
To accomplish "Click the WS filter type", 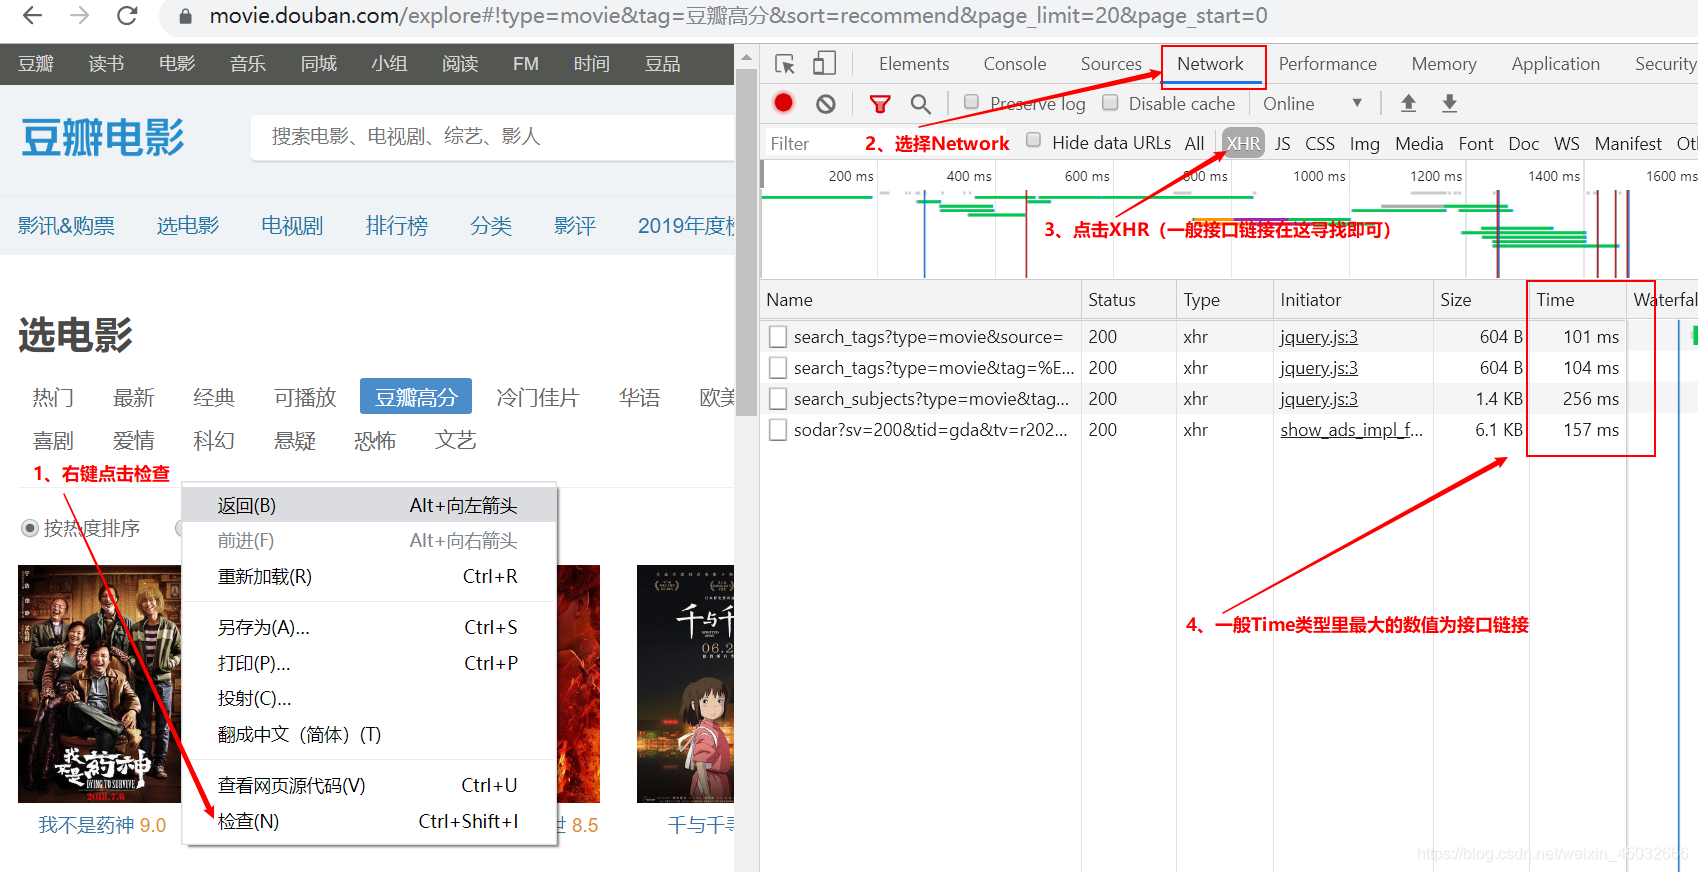I will point(1567,143).
